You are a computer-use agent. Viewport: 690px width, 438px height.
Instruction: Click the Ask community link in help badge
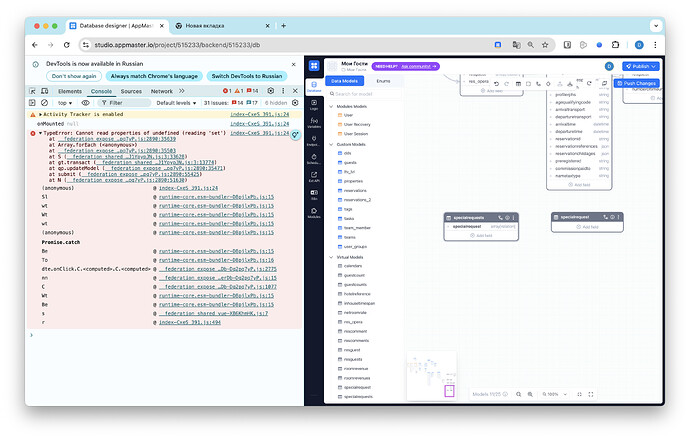[x=416, y=66]
